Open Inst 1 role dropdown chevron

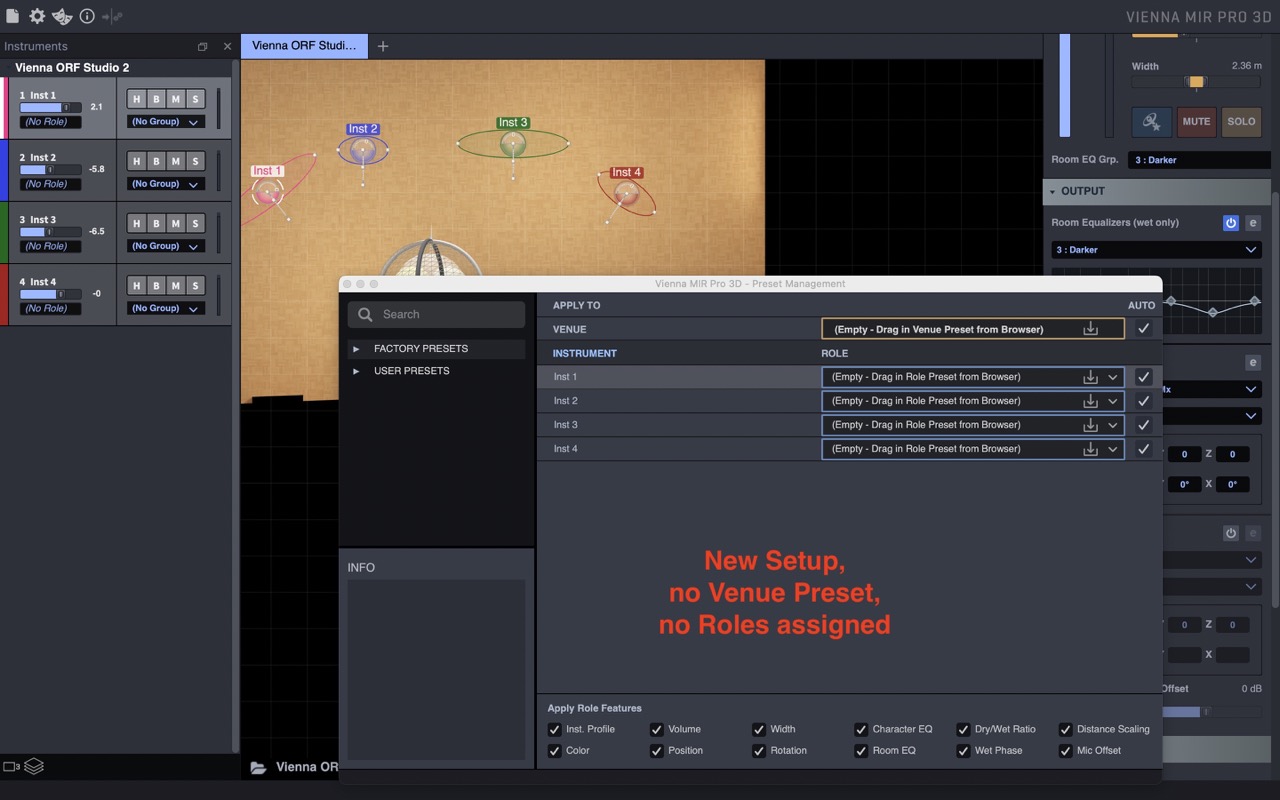point(1112,377)
